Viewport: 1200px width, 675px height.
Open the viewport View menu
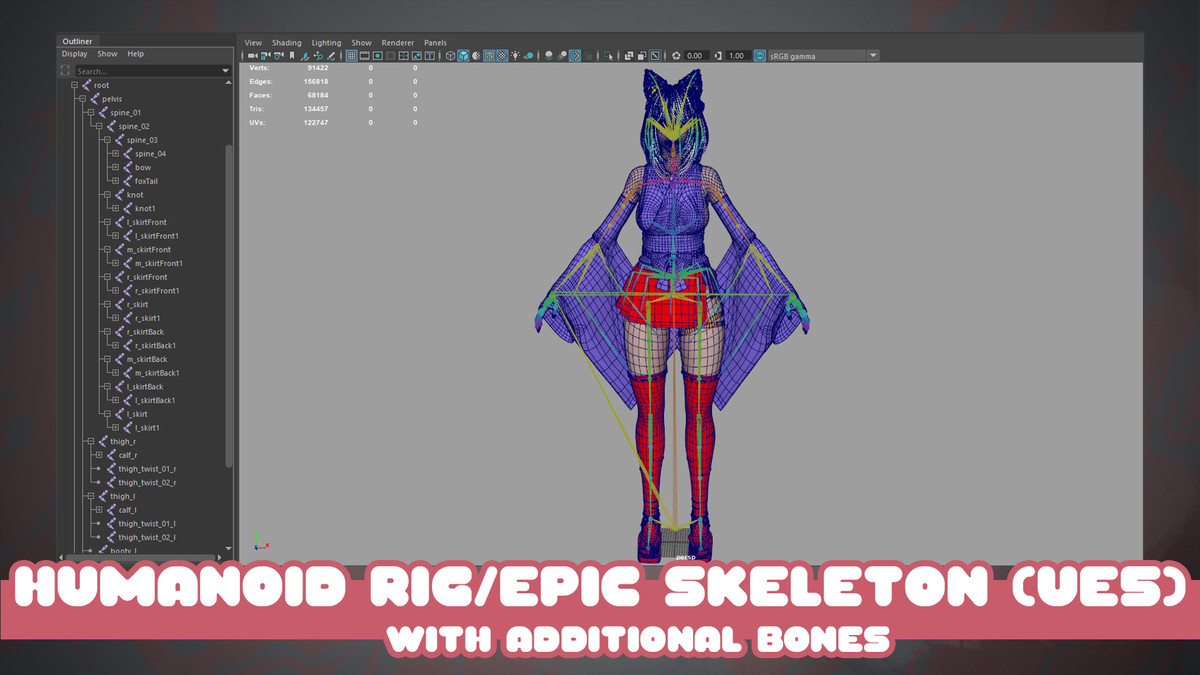[253, 43]
